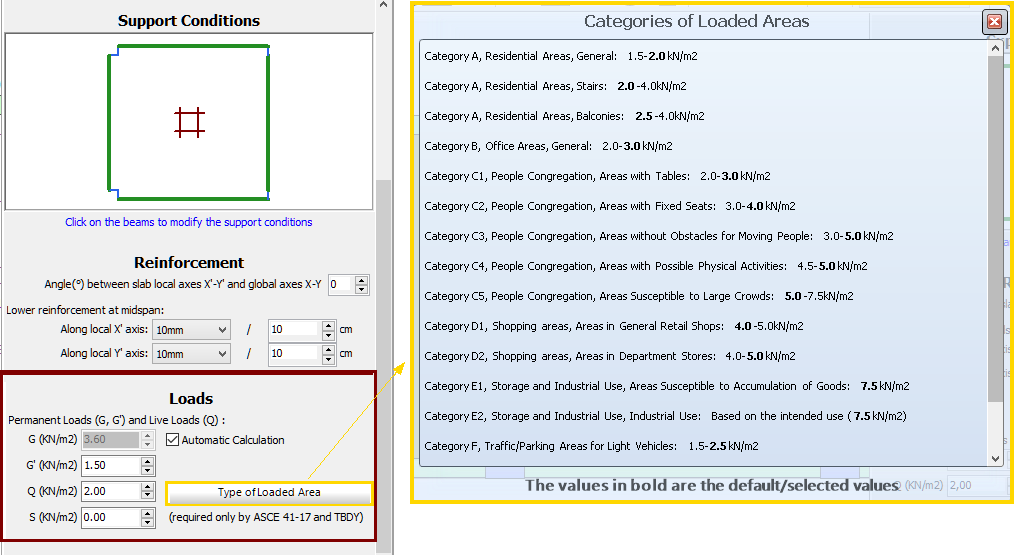The width and height of the screenshot is (1017, 556).
Task: Pick Category F Traffic/Parking for Light Vehicles
Action: tap(590, 446)
